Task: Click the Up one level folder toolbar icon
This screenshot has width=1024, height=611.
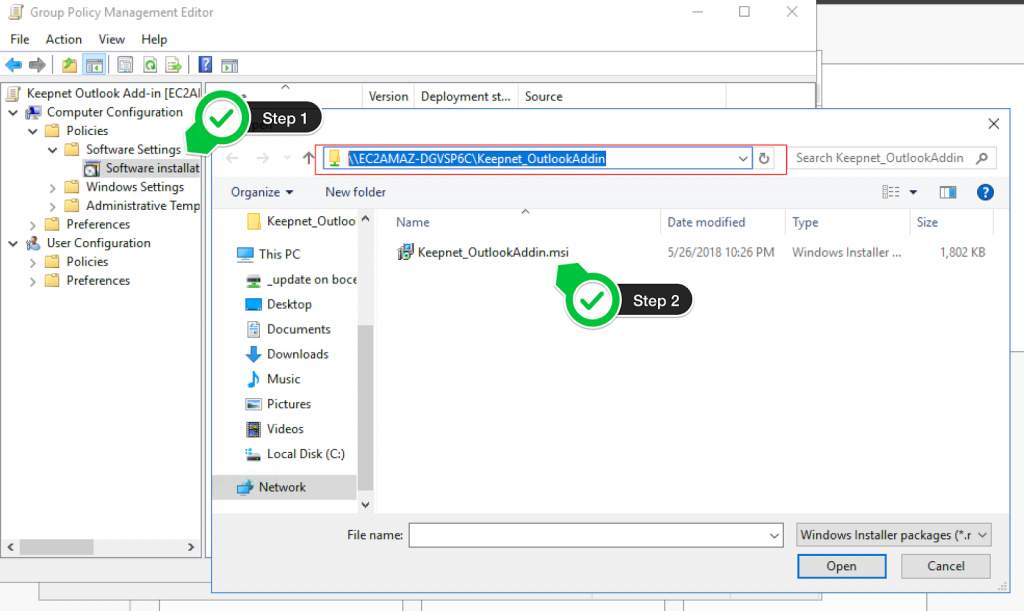Action: 69,65
